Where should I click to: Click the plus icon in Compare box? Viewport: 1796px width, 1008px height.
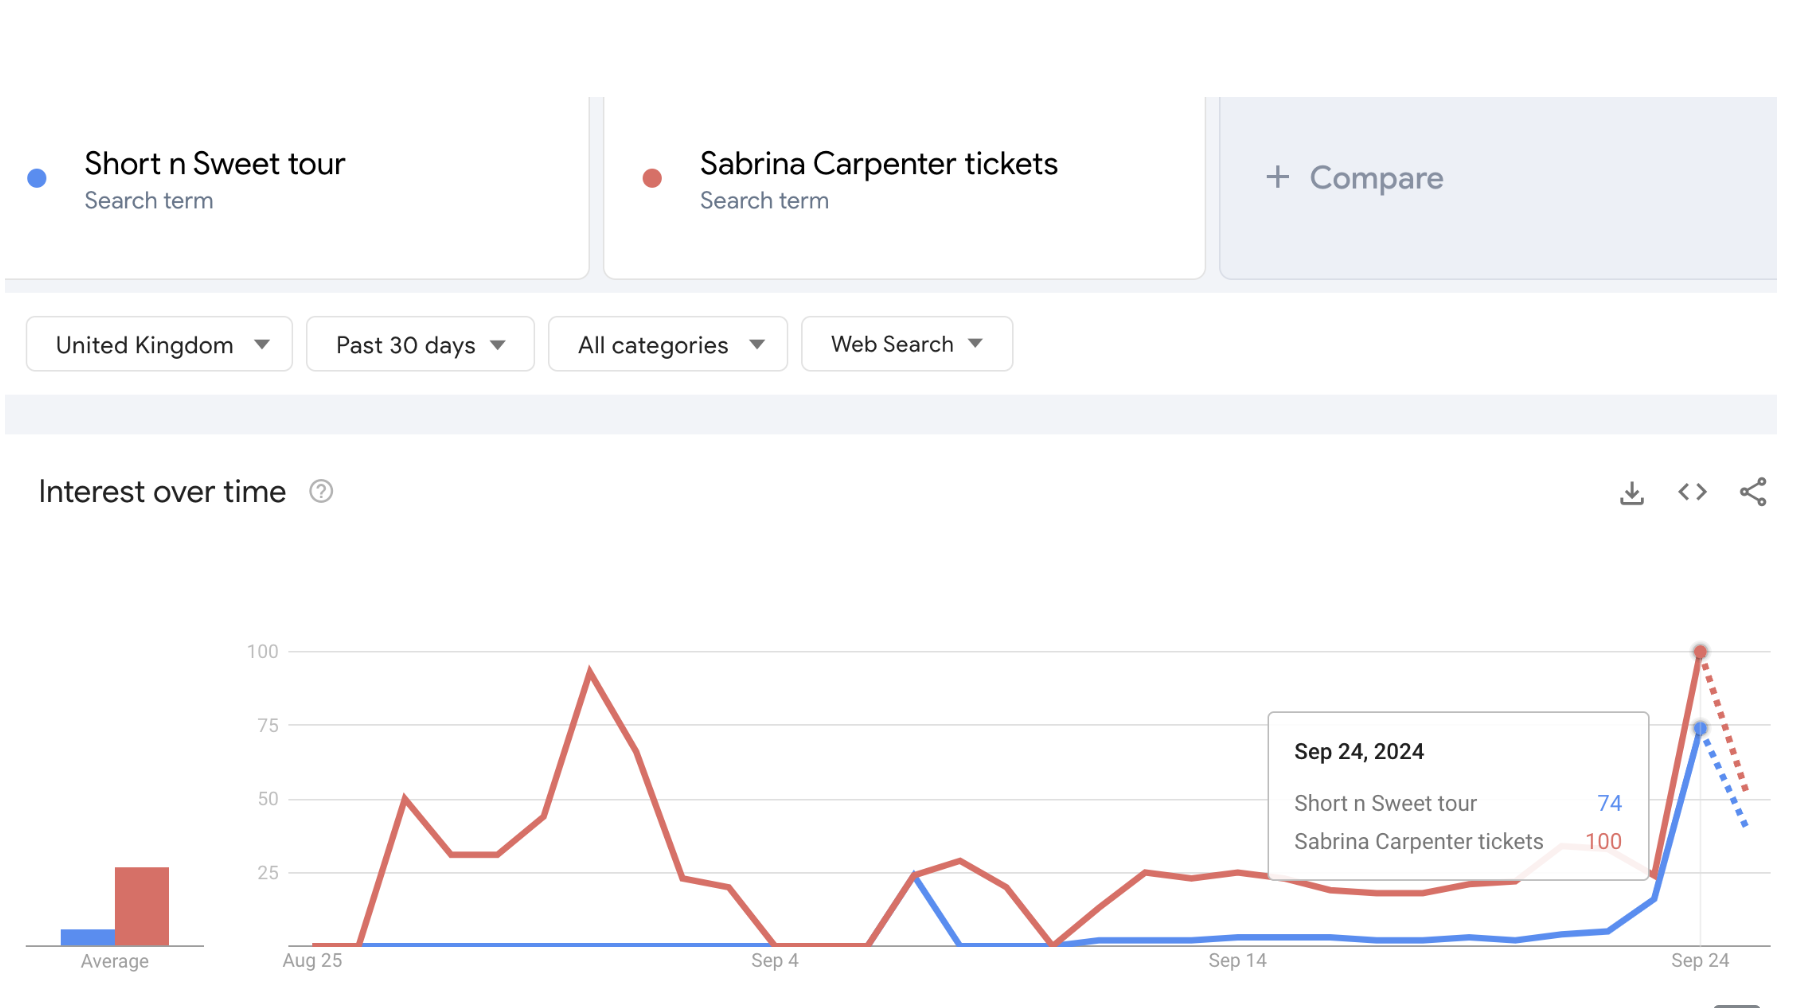(1277, 177)
